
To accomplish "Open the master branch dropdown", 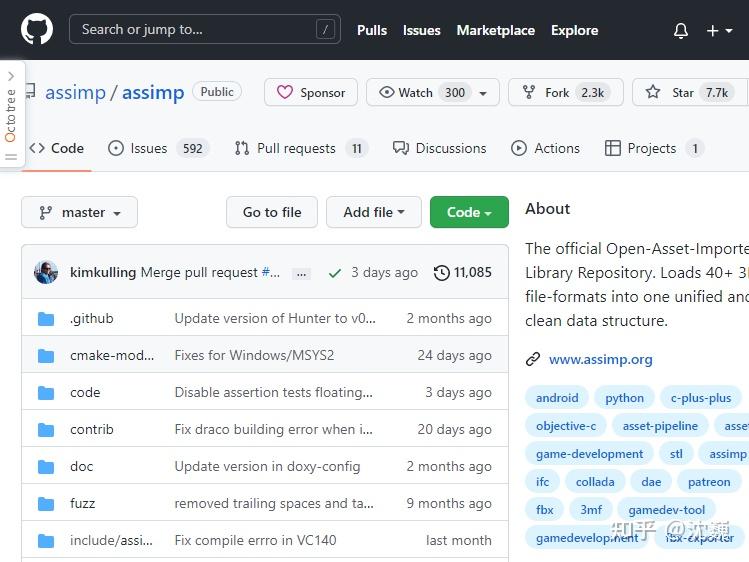I will click(x=79, y=212).
